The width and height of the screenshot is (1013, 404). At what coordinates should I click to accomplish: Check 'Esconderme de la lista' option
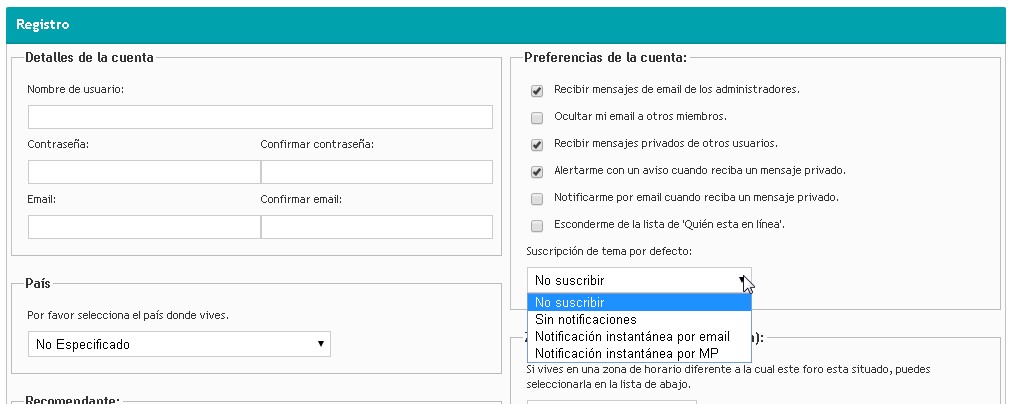(x=537, y=225)
